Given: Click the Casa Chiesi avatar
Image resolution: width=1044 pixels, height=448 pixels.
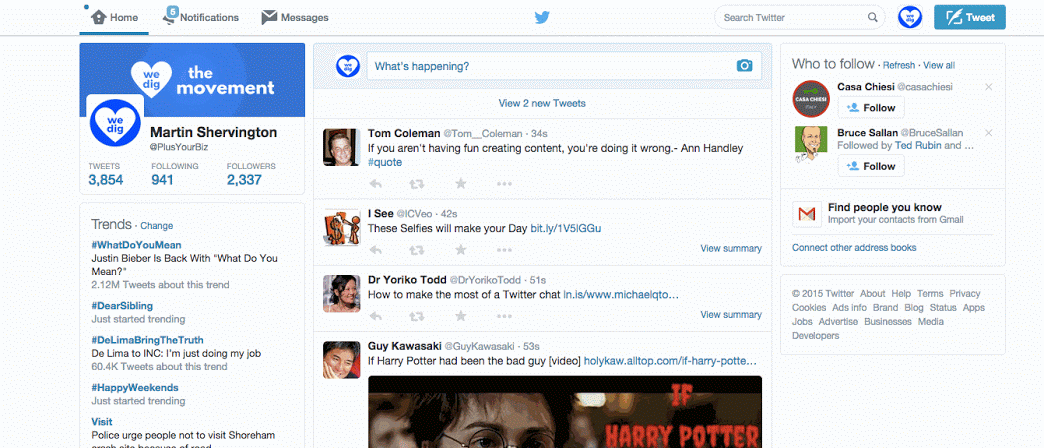Looking at the screenshot, I should (810, 99).
